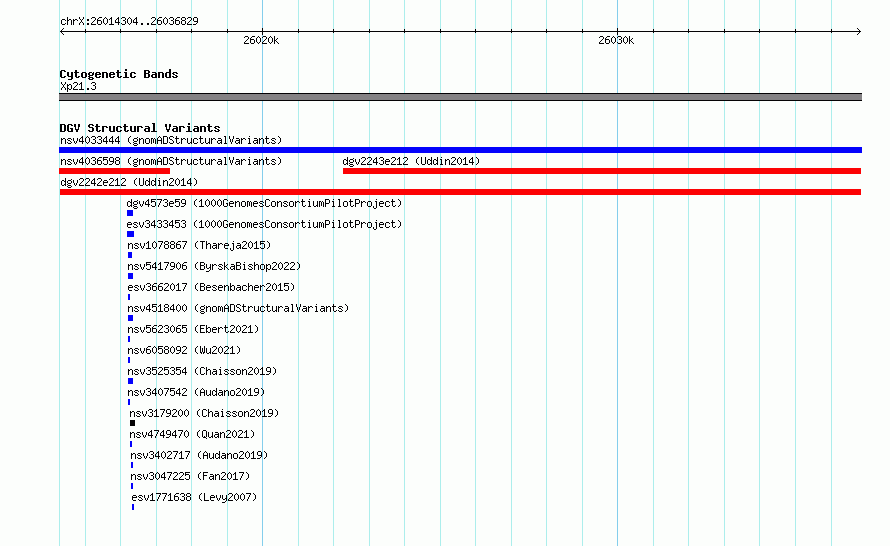This screenshot has height=546, width=890.
Task: Open variant nsv4033444 (gnomADStructuralVariants) label
Action: (171, 140)
